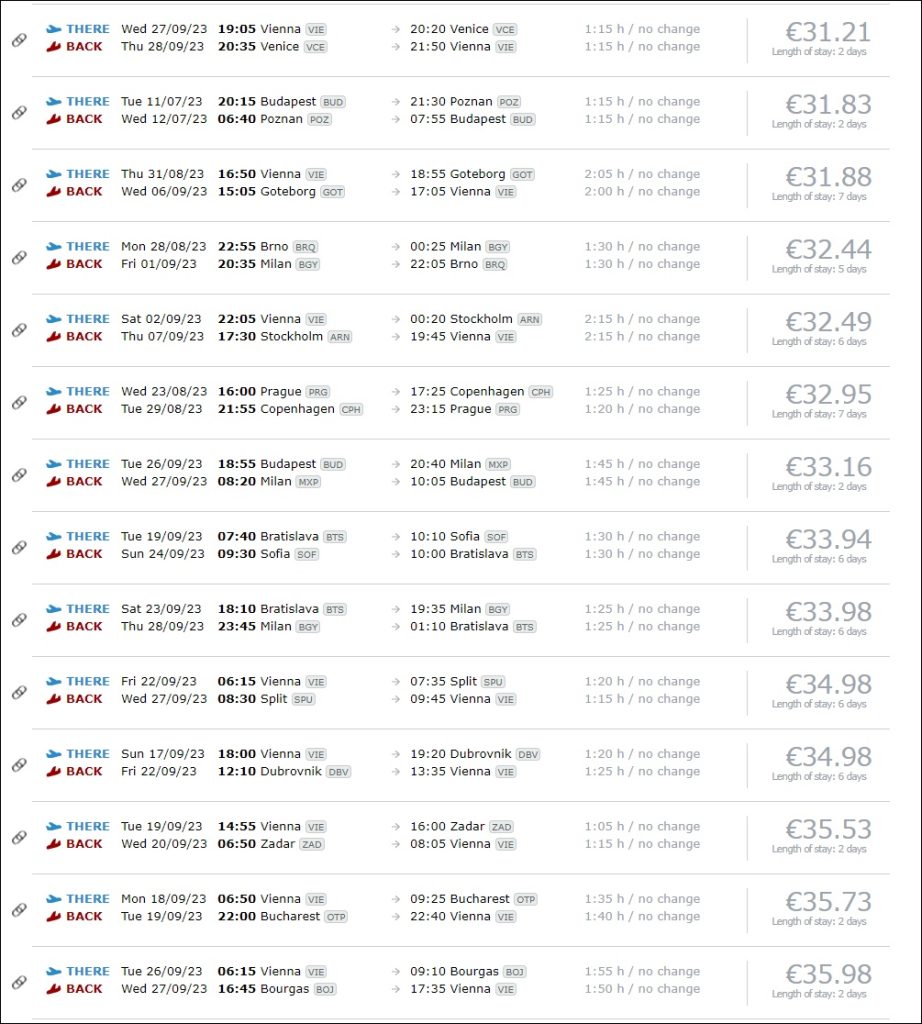Open the €32.44 Brno–Milan offer

point(828,249)
